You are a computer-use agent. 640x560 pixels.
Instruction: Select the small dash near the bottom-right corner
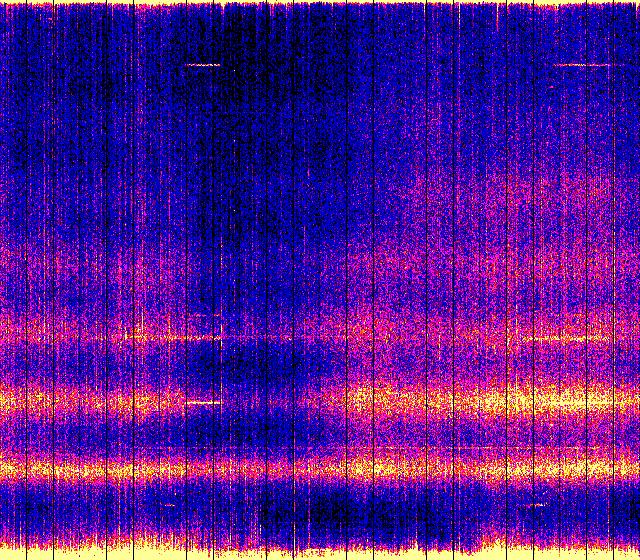(535, 505)
